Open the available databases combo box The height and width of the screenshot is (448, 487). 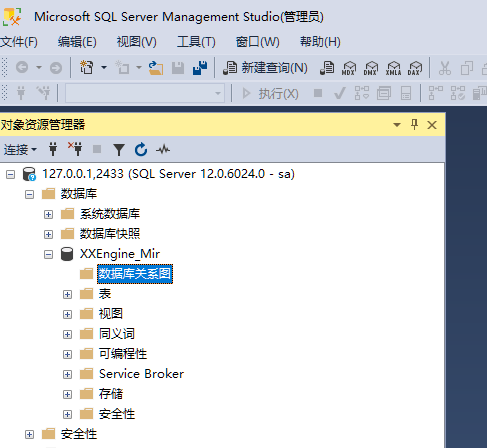(145, 93)
